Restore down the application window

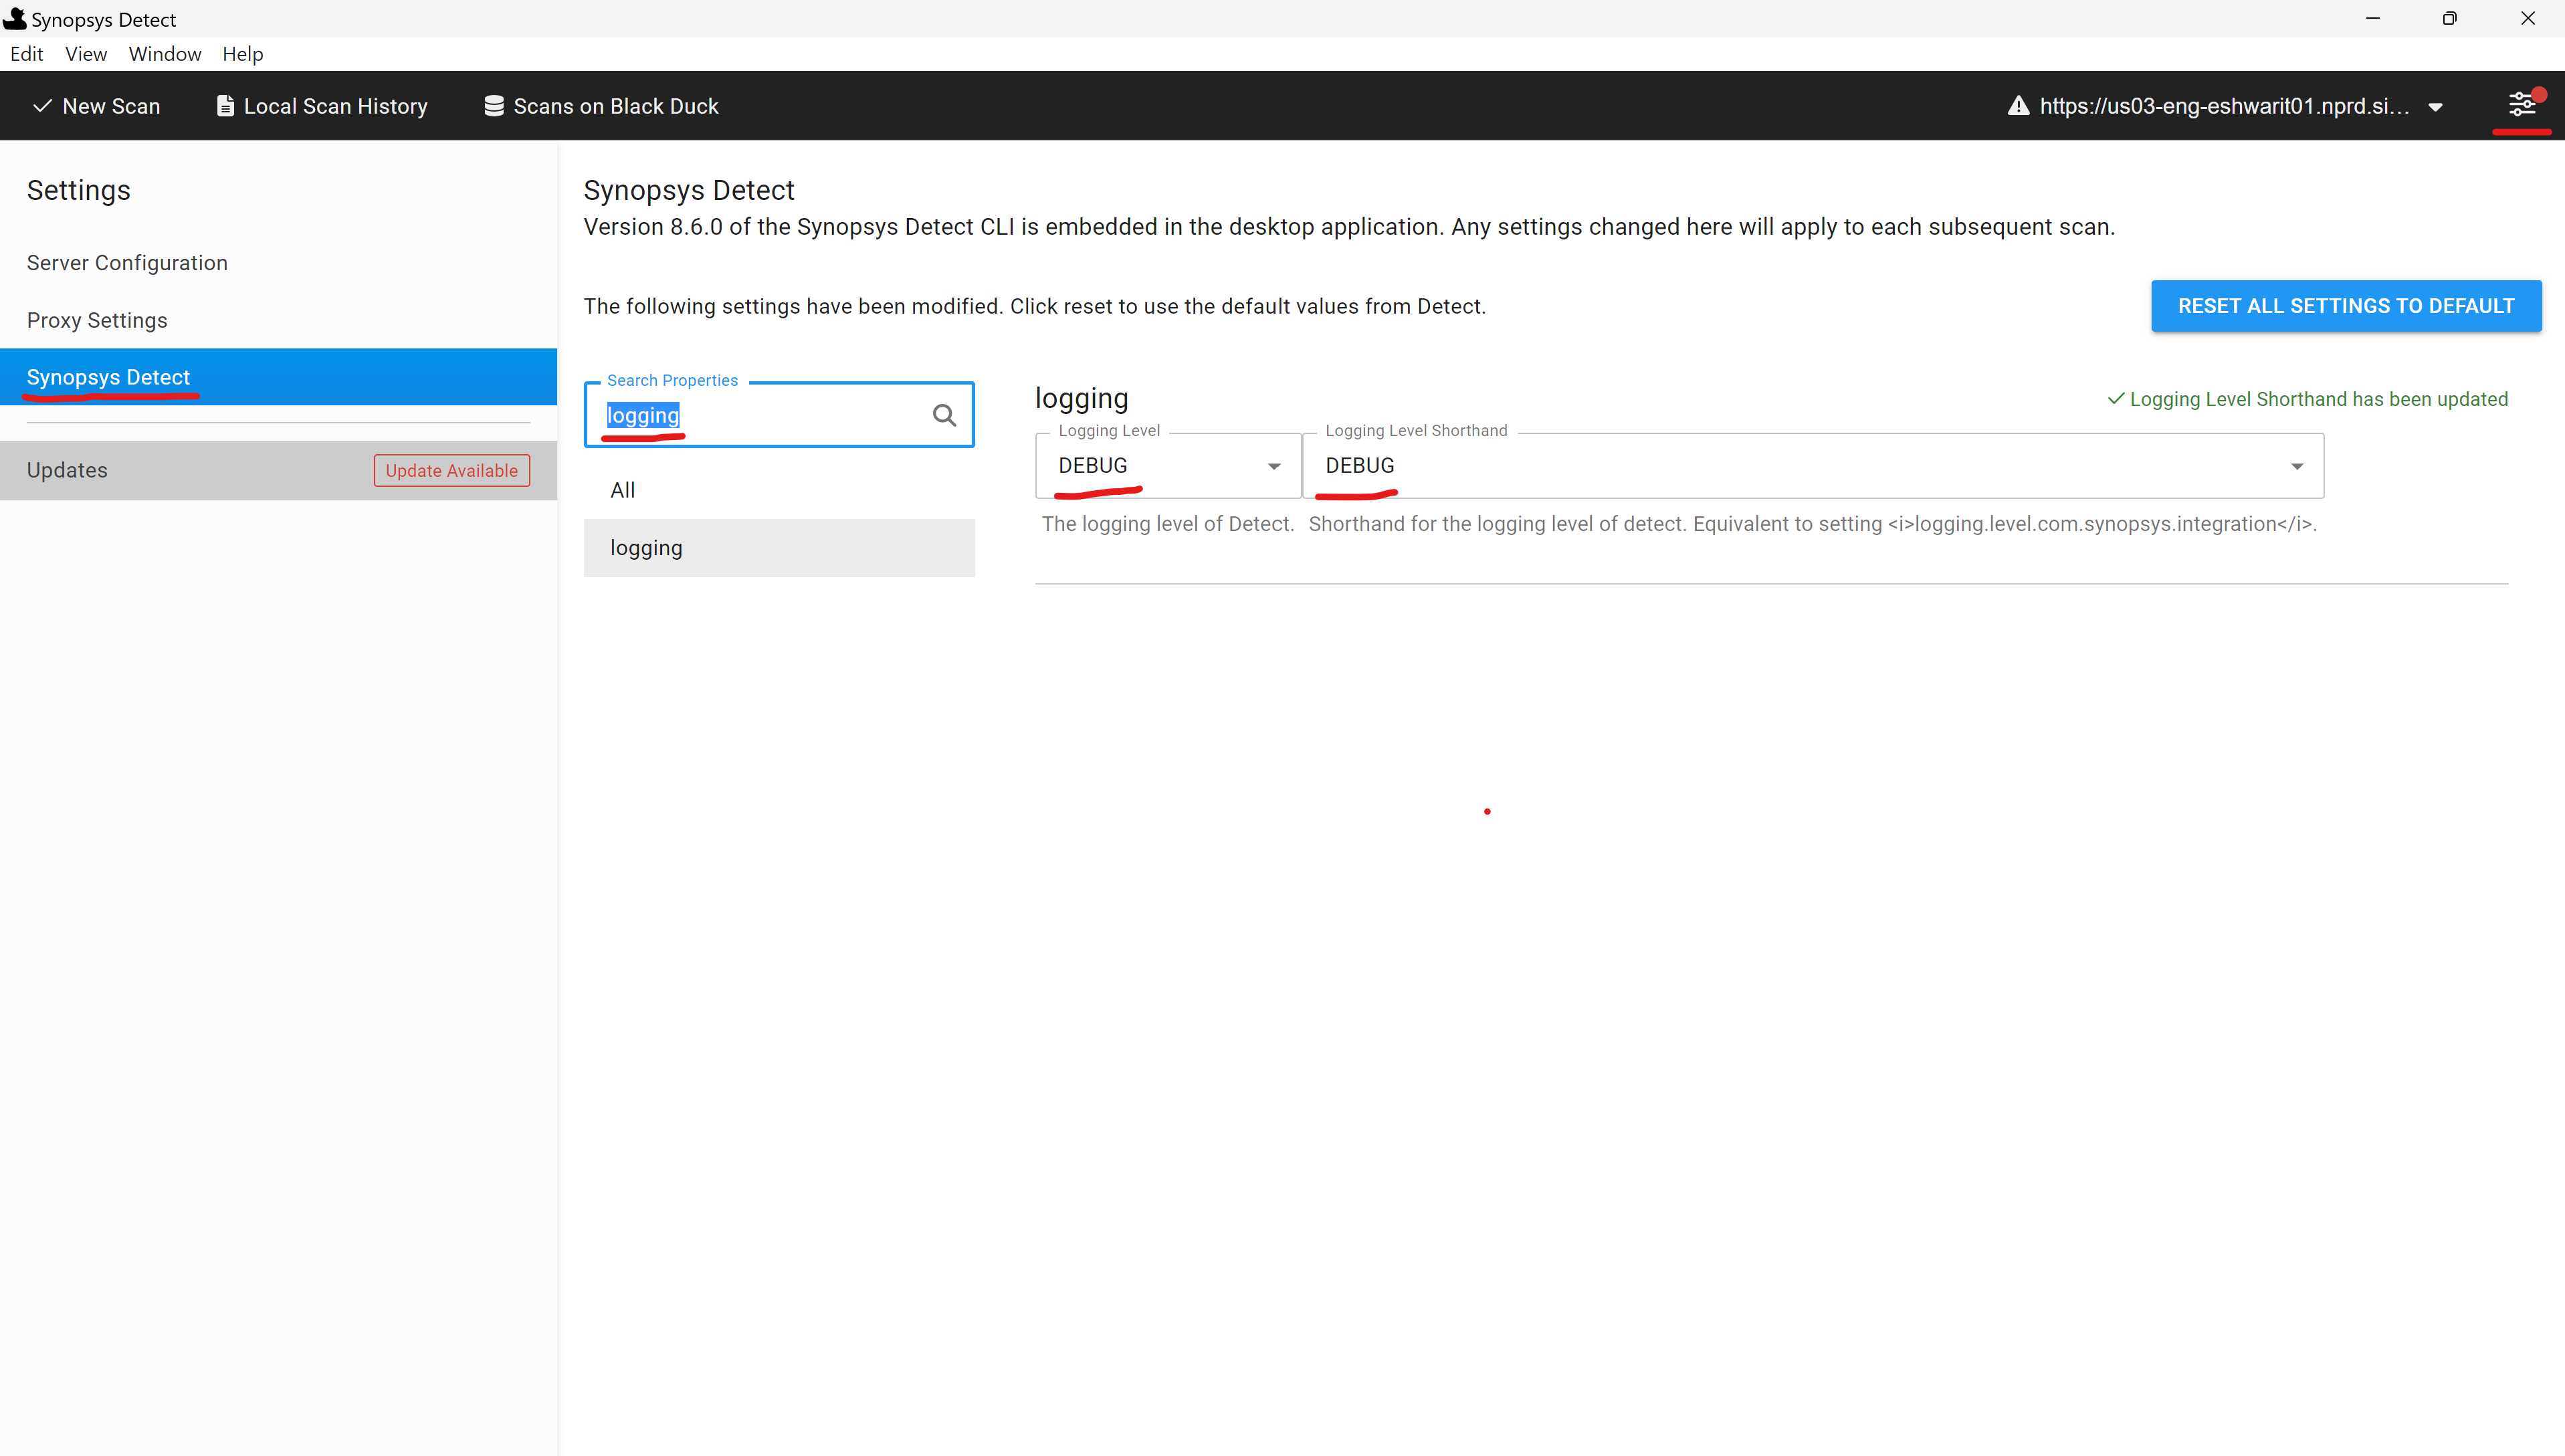pyautogui.click(x=2449, y=18)
